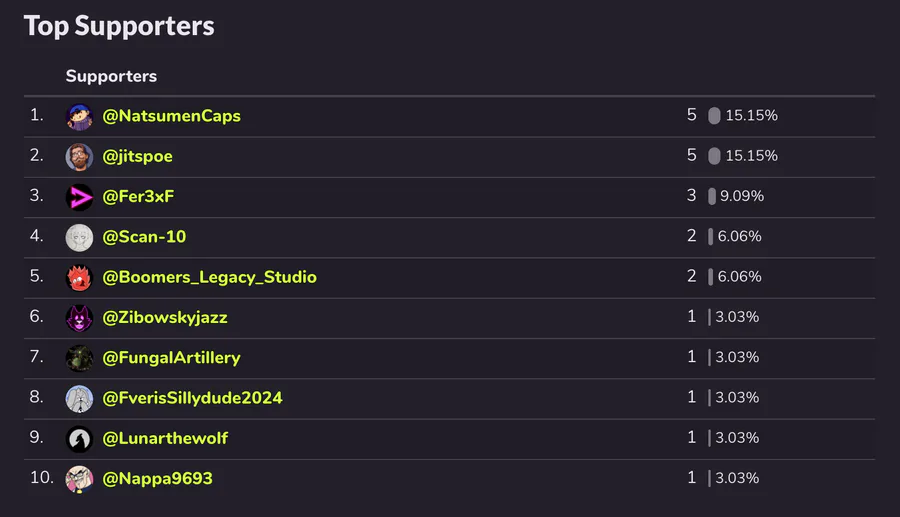Click the Supporters column header
Screen dimensions: 900x517
coord(111,76)
